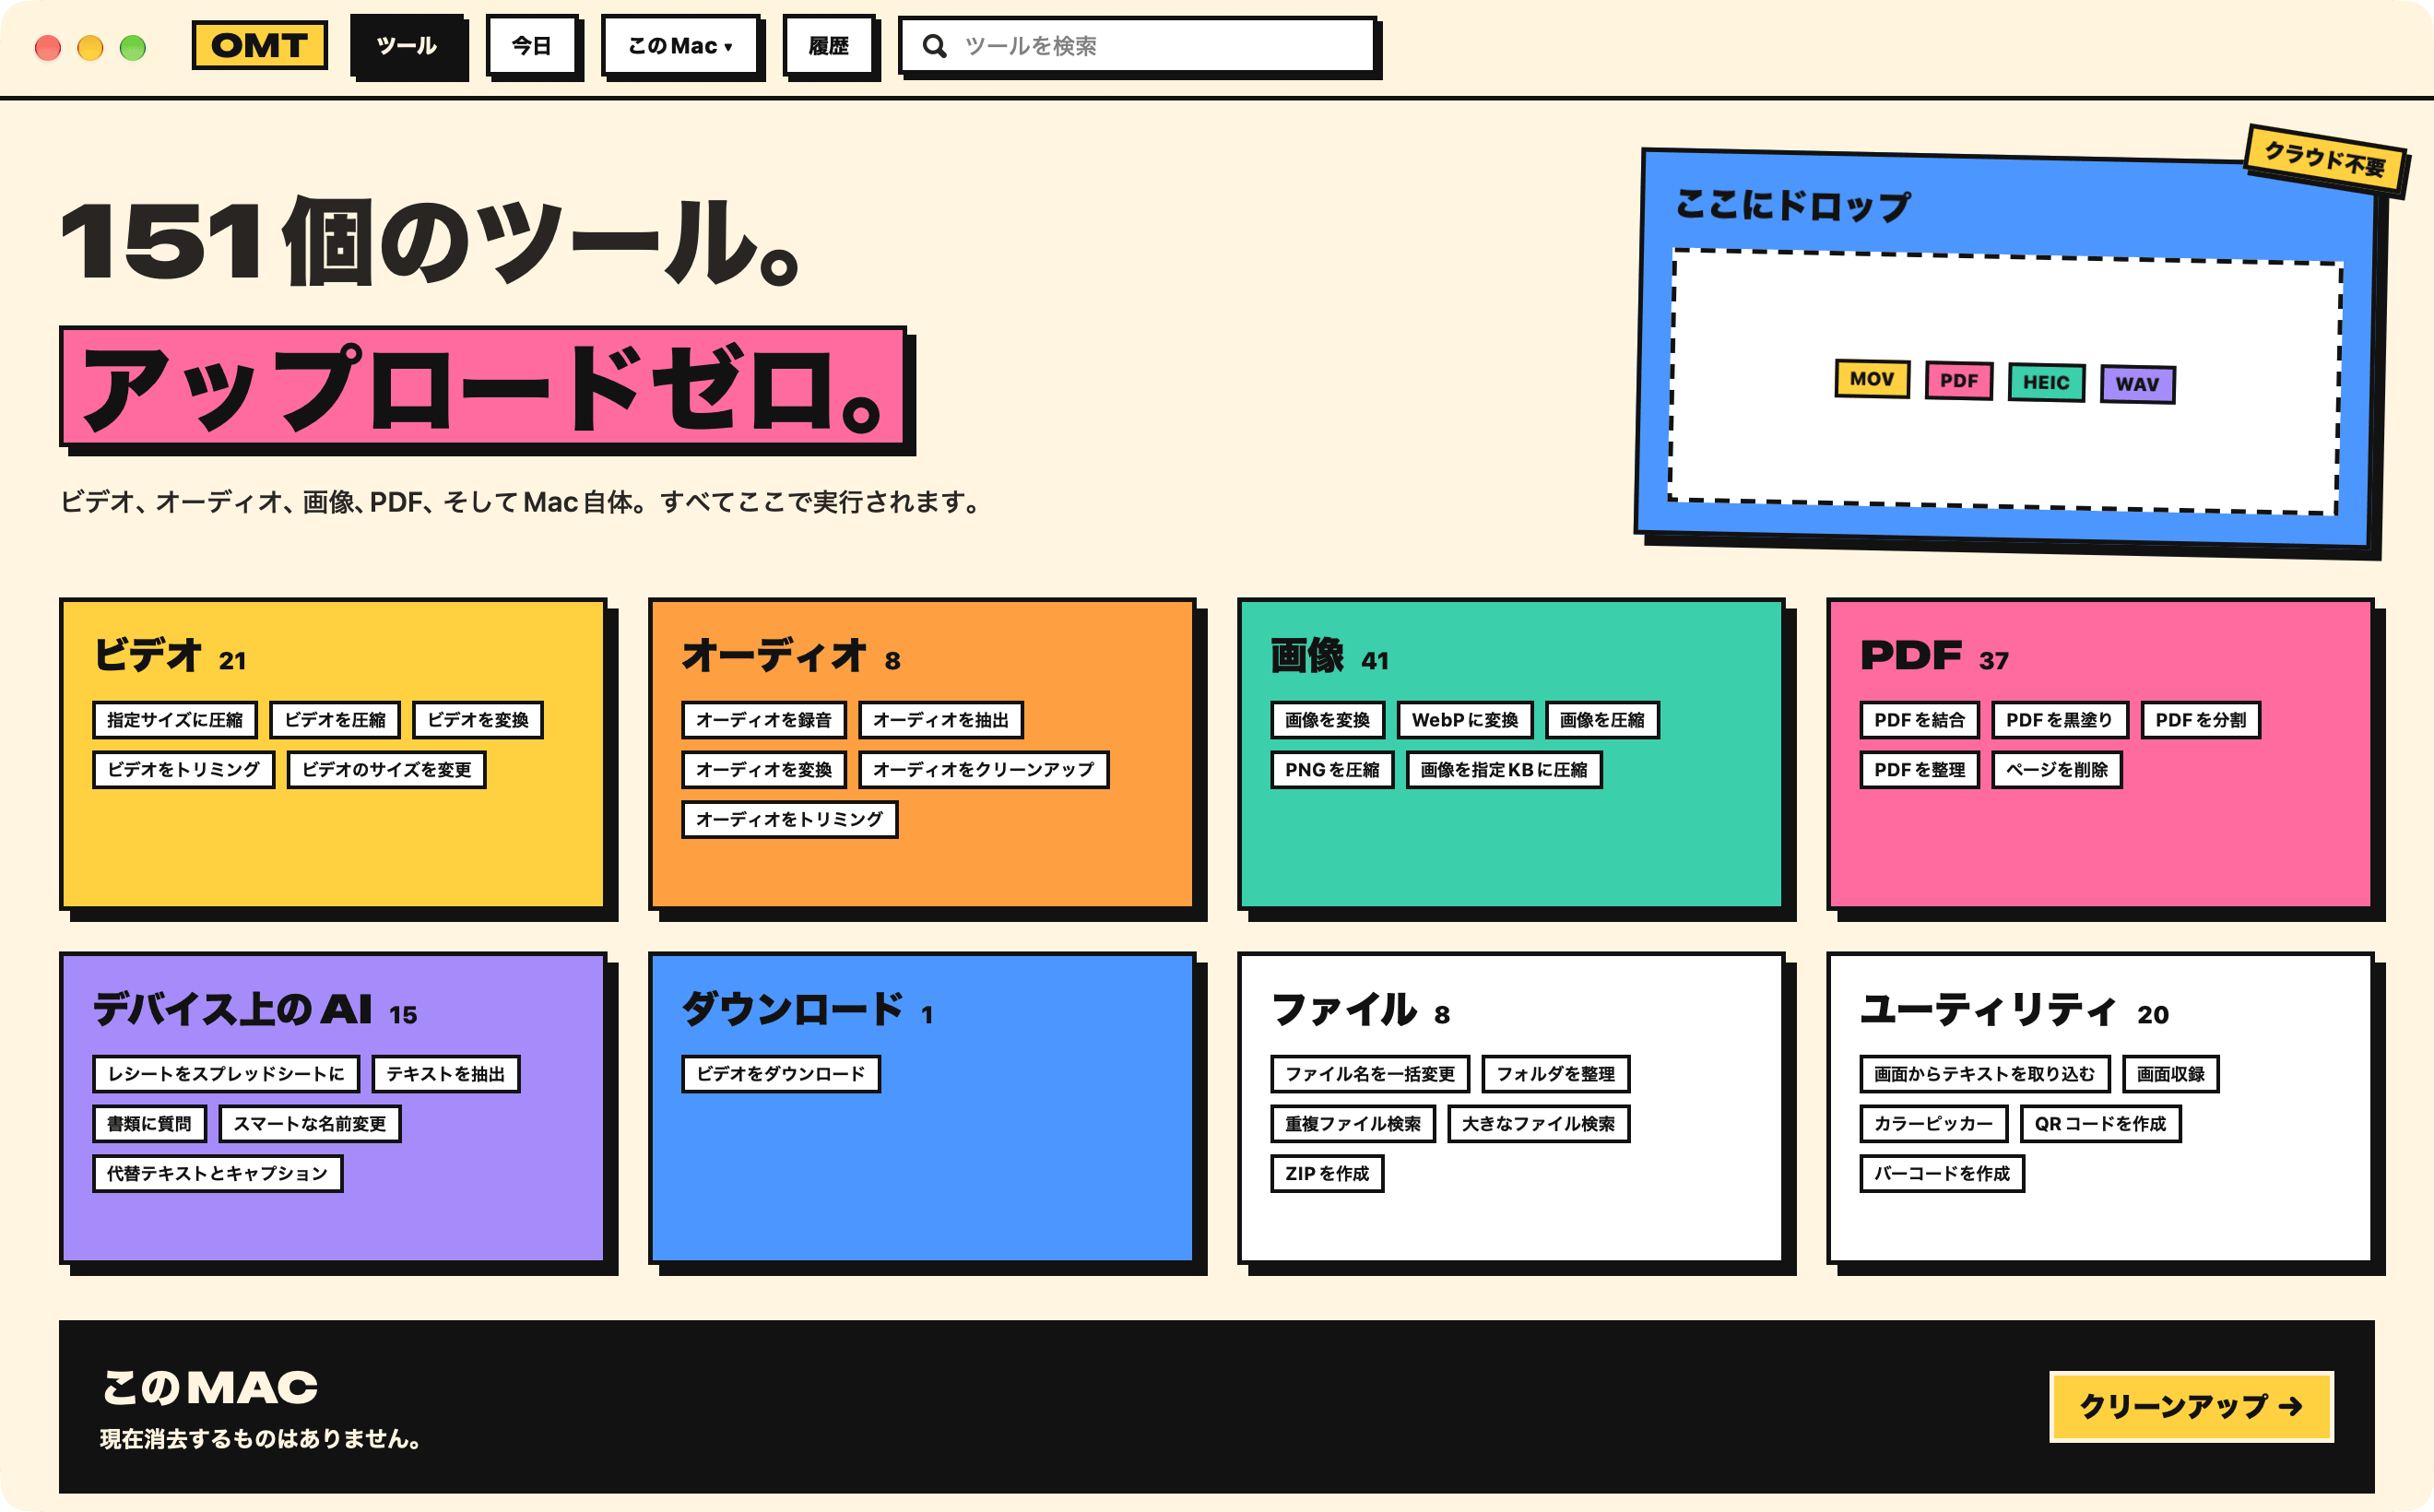Switch to the ツール tab
Viewport: 2434px width, 1512px height.
coord(407,46)
